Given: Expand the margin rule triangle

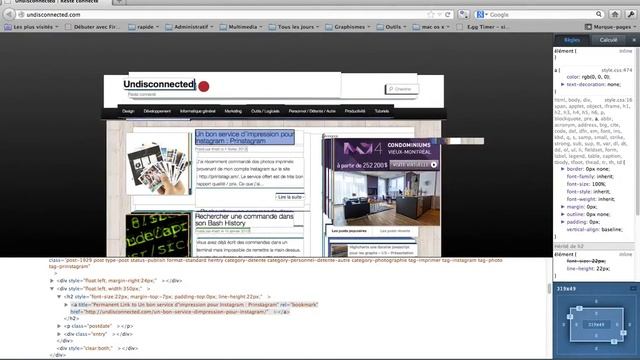Looking at the screenshot, I should tap(562, 207).
